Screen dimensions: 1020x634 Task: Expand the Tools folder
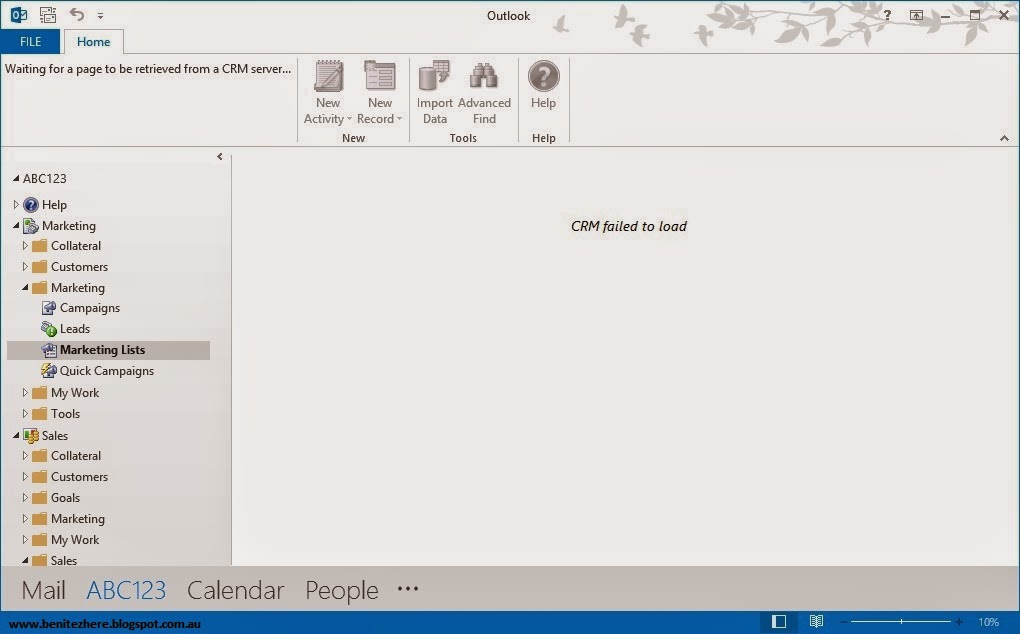click(x=25, y=414)
